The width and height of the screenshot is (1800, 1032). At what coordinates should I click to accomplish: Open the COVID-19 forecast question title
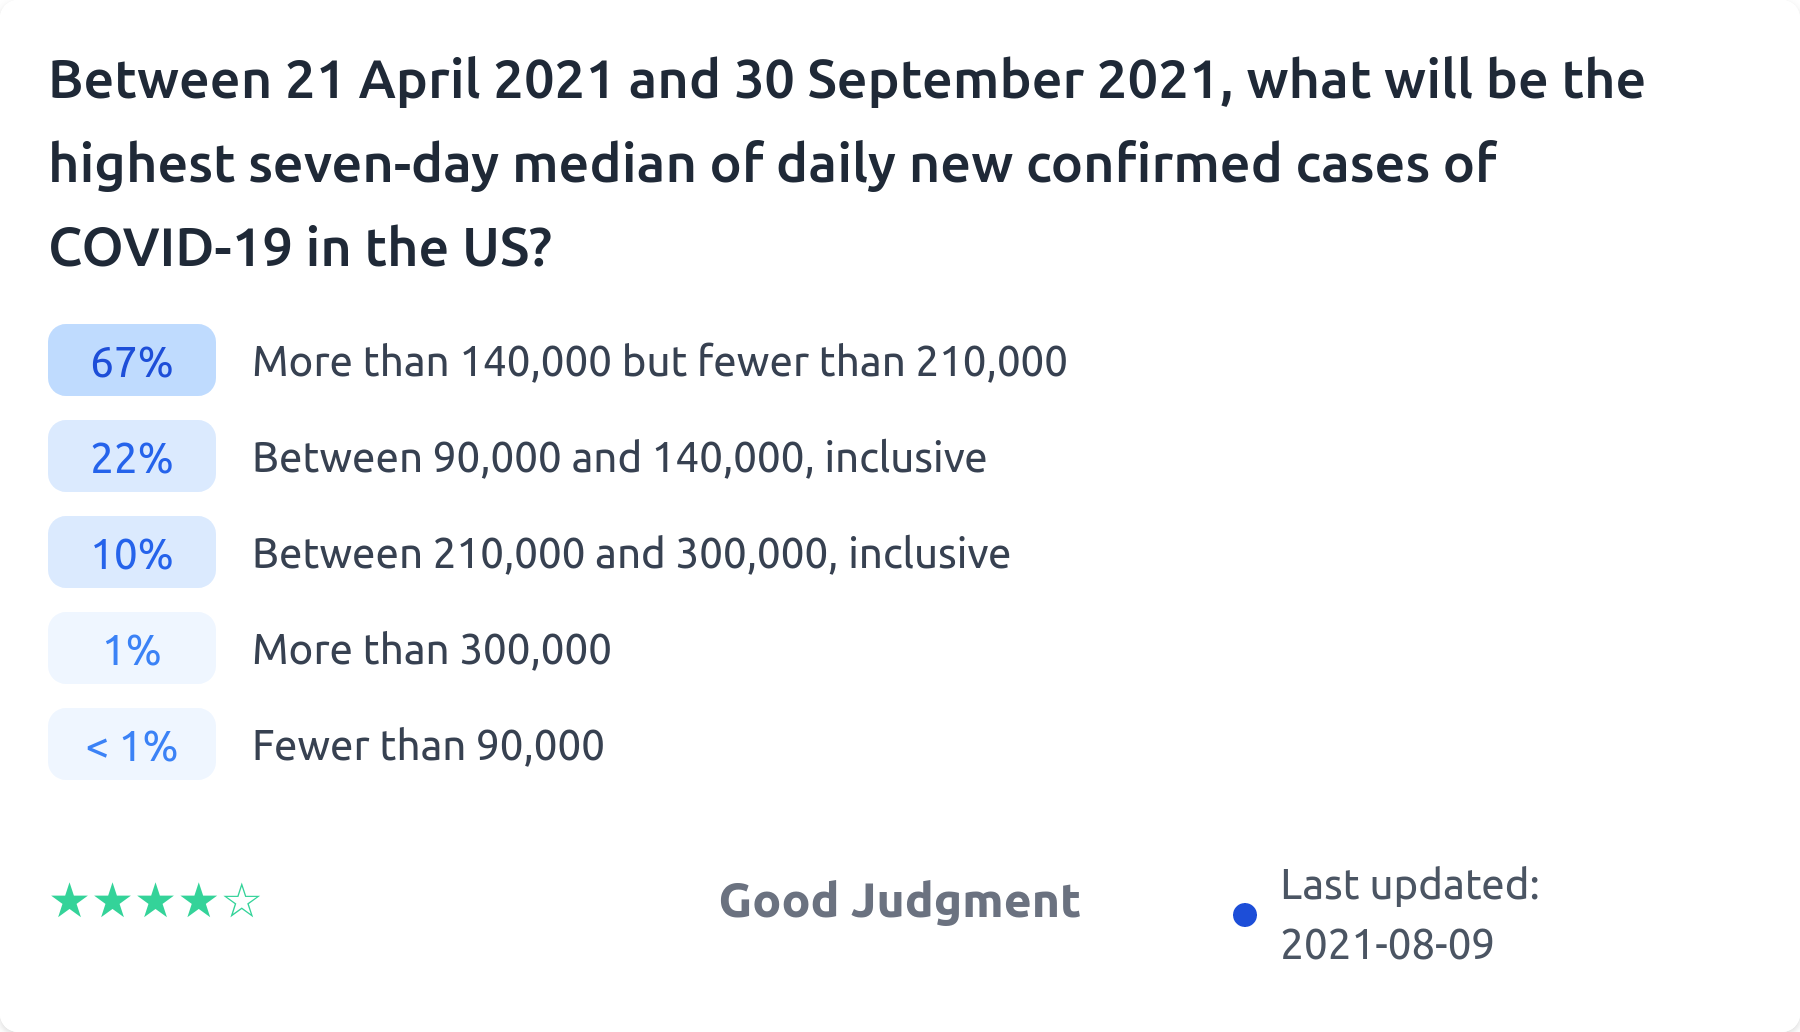point(846,163)
